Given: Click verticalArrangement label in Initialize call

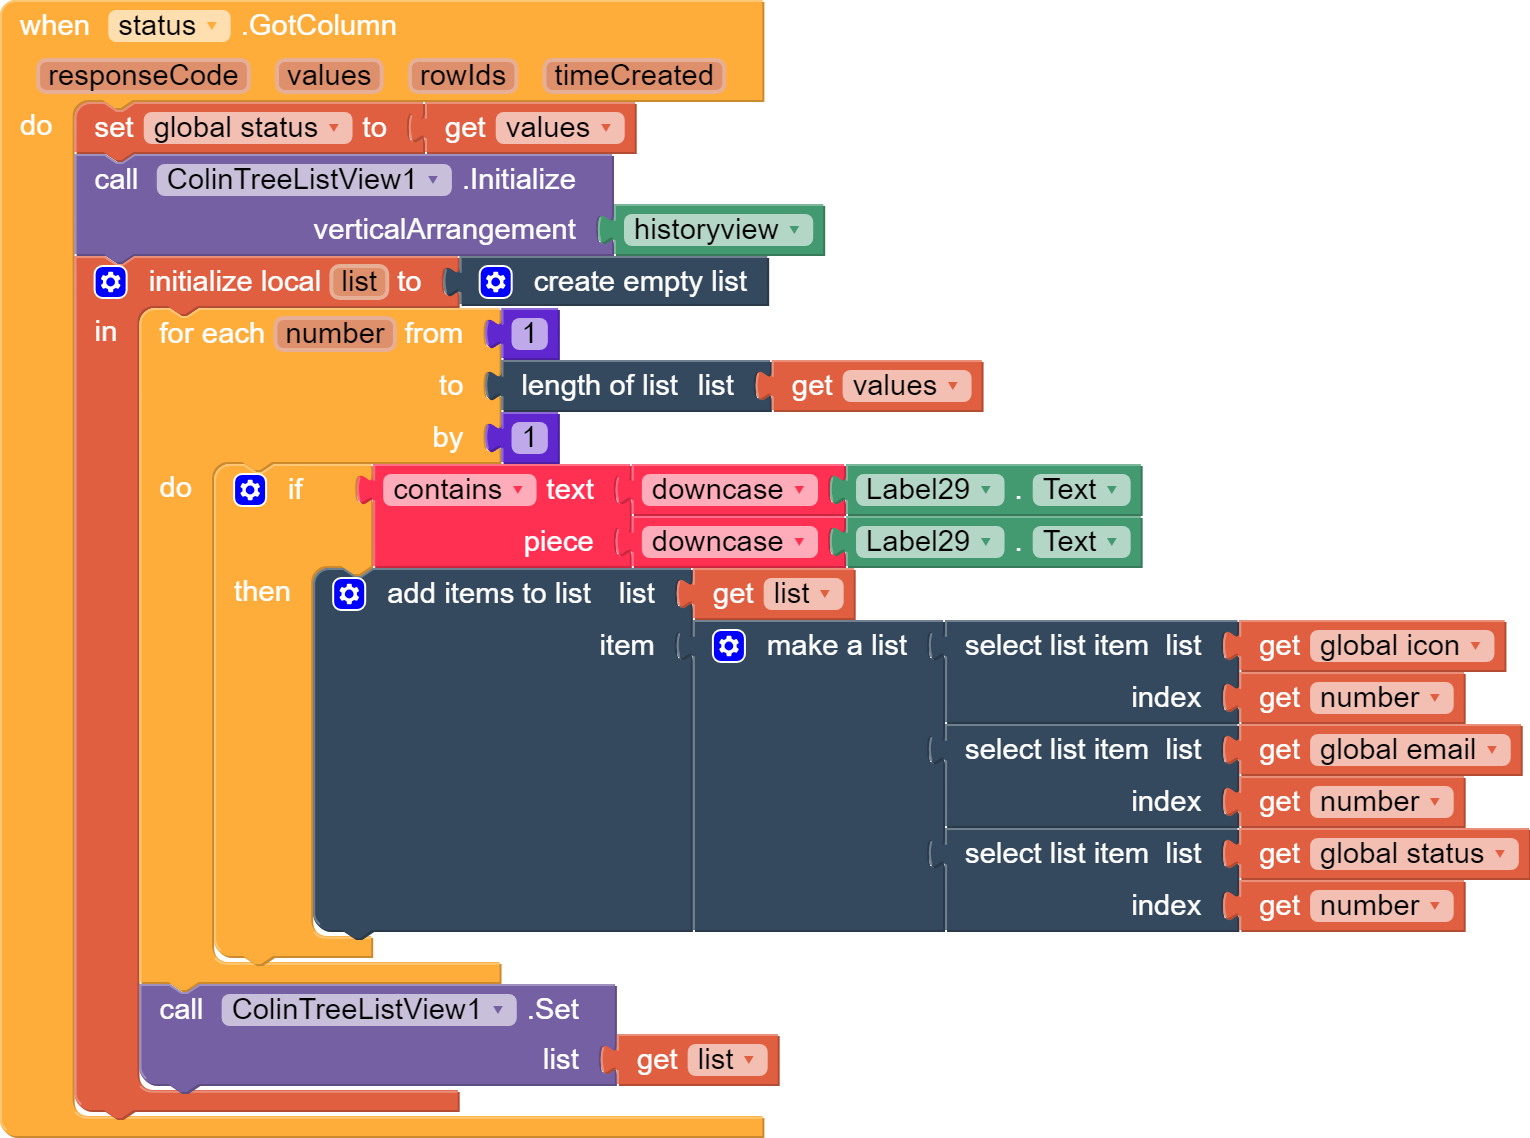Looking at the screenshot, I should [445, 230].
